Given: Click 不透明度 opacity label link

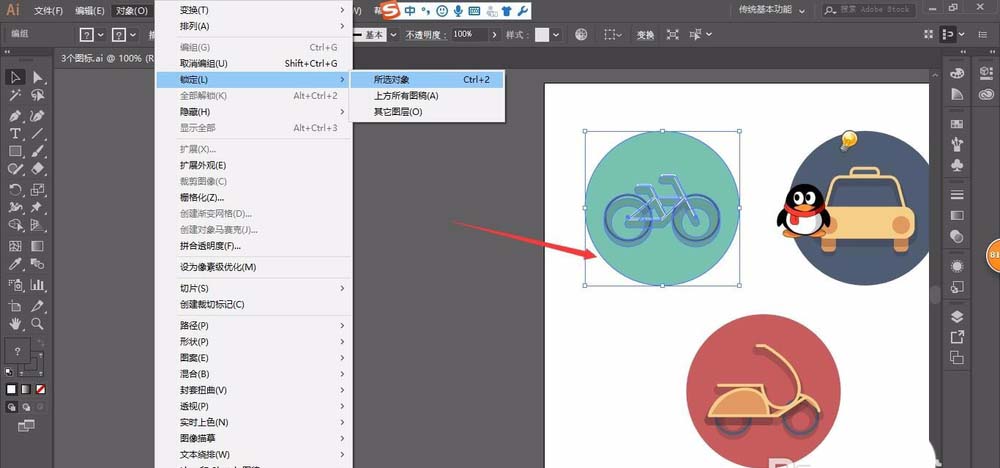Looking at the screenshot, I should point(427,35).
